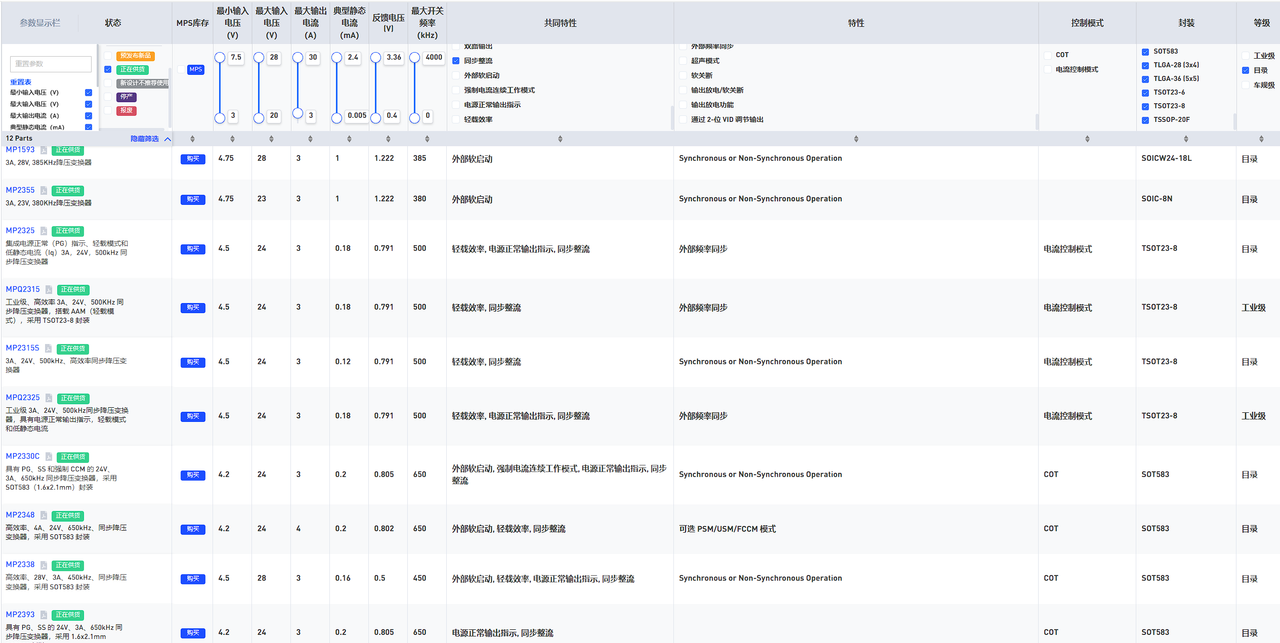Grab lower handle of 最大输入电压 slider
Screen dimensions: 1280x643
tap(259, 116)
